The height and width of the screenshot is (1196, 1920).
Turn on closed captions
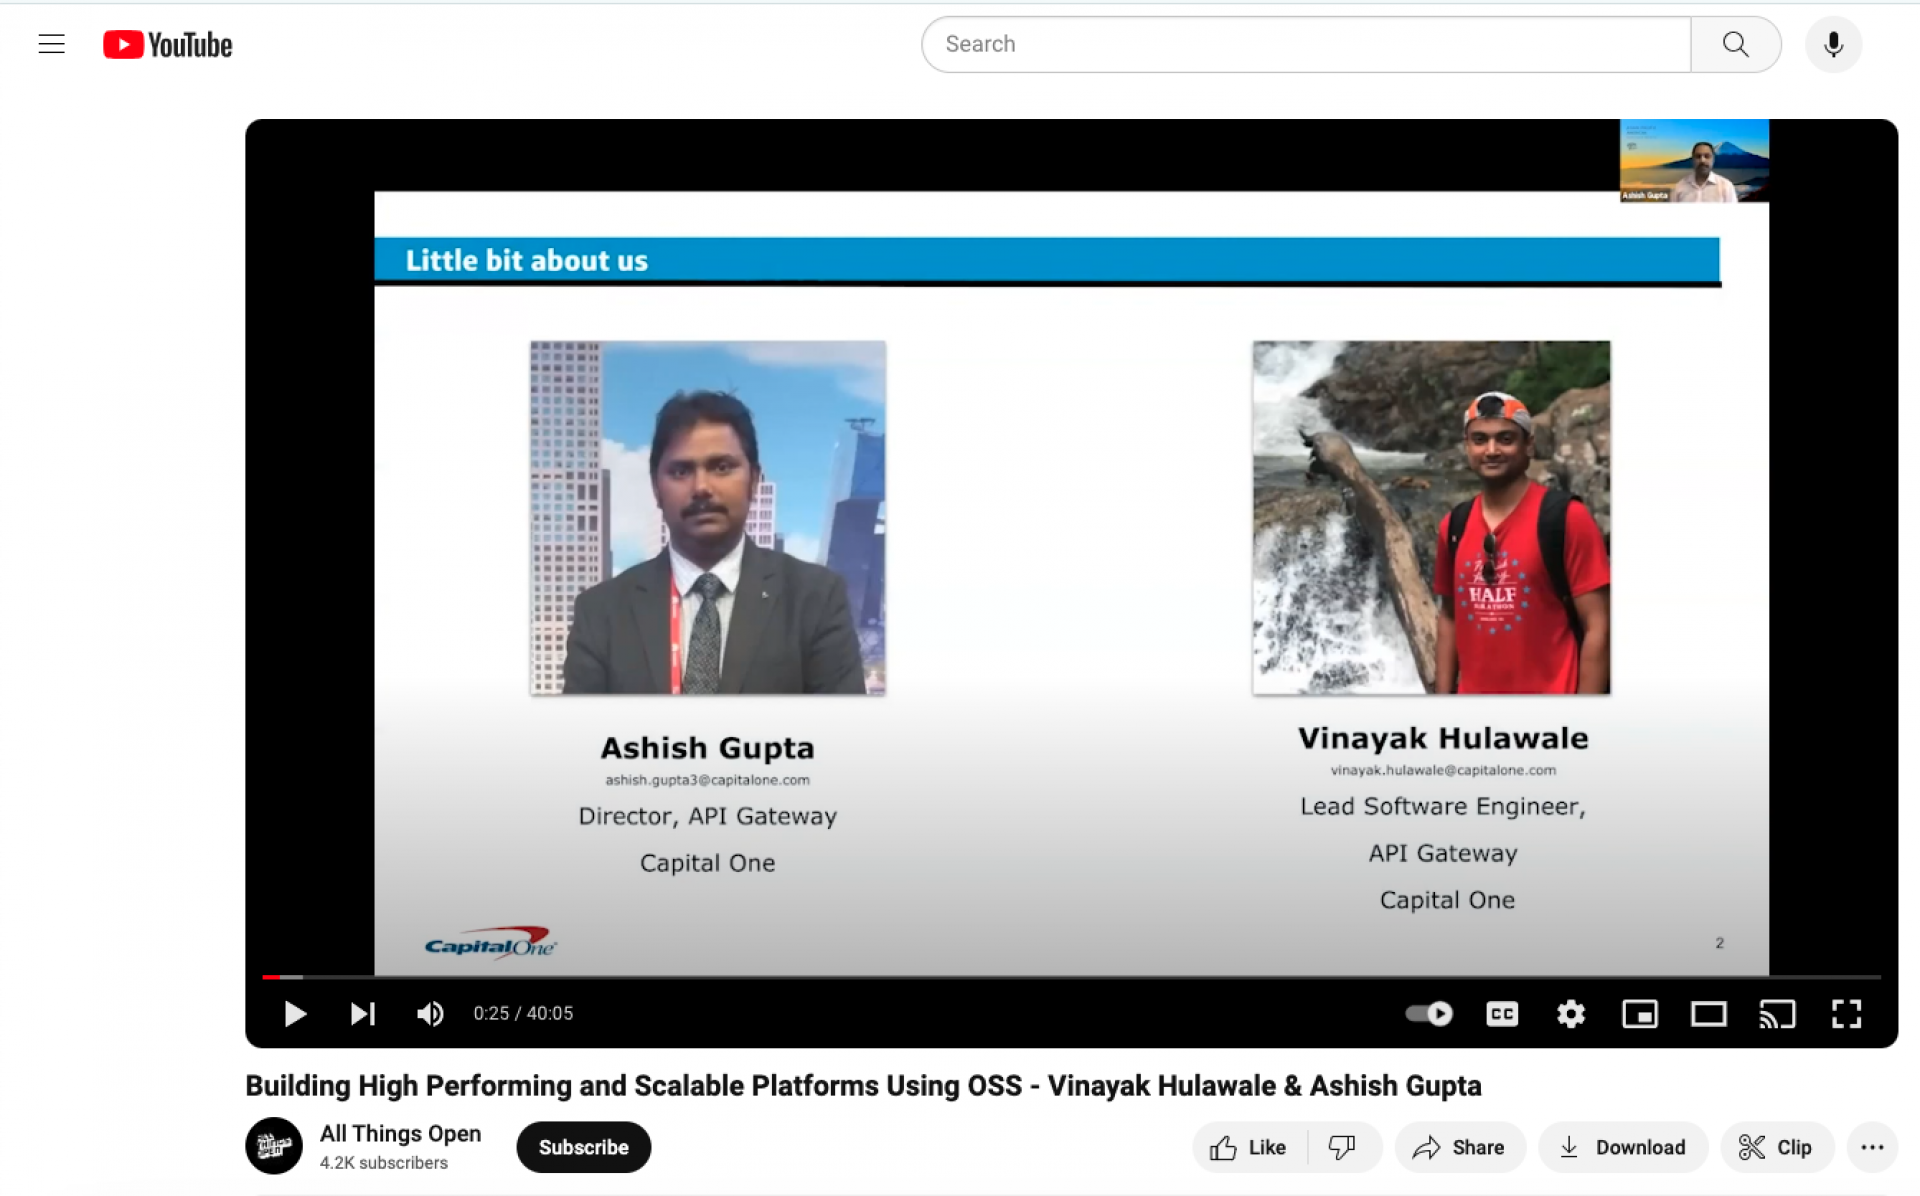tap(1502, 1013)
